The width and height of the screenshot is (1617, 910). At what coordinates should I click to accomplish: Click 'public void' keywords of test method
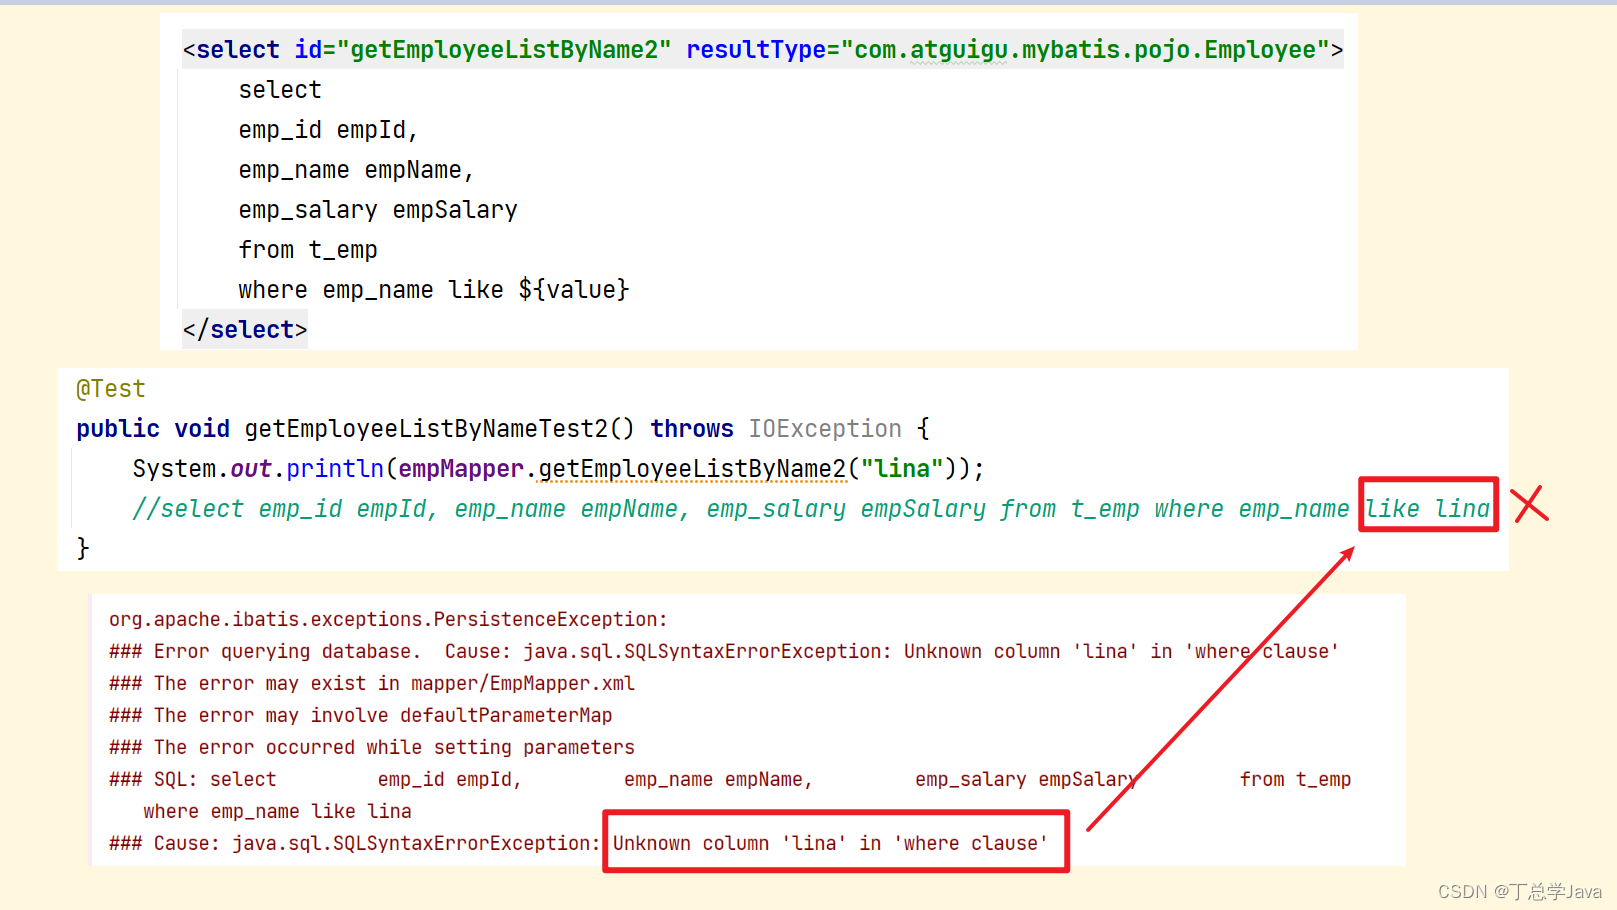click(x=153, y=429)
